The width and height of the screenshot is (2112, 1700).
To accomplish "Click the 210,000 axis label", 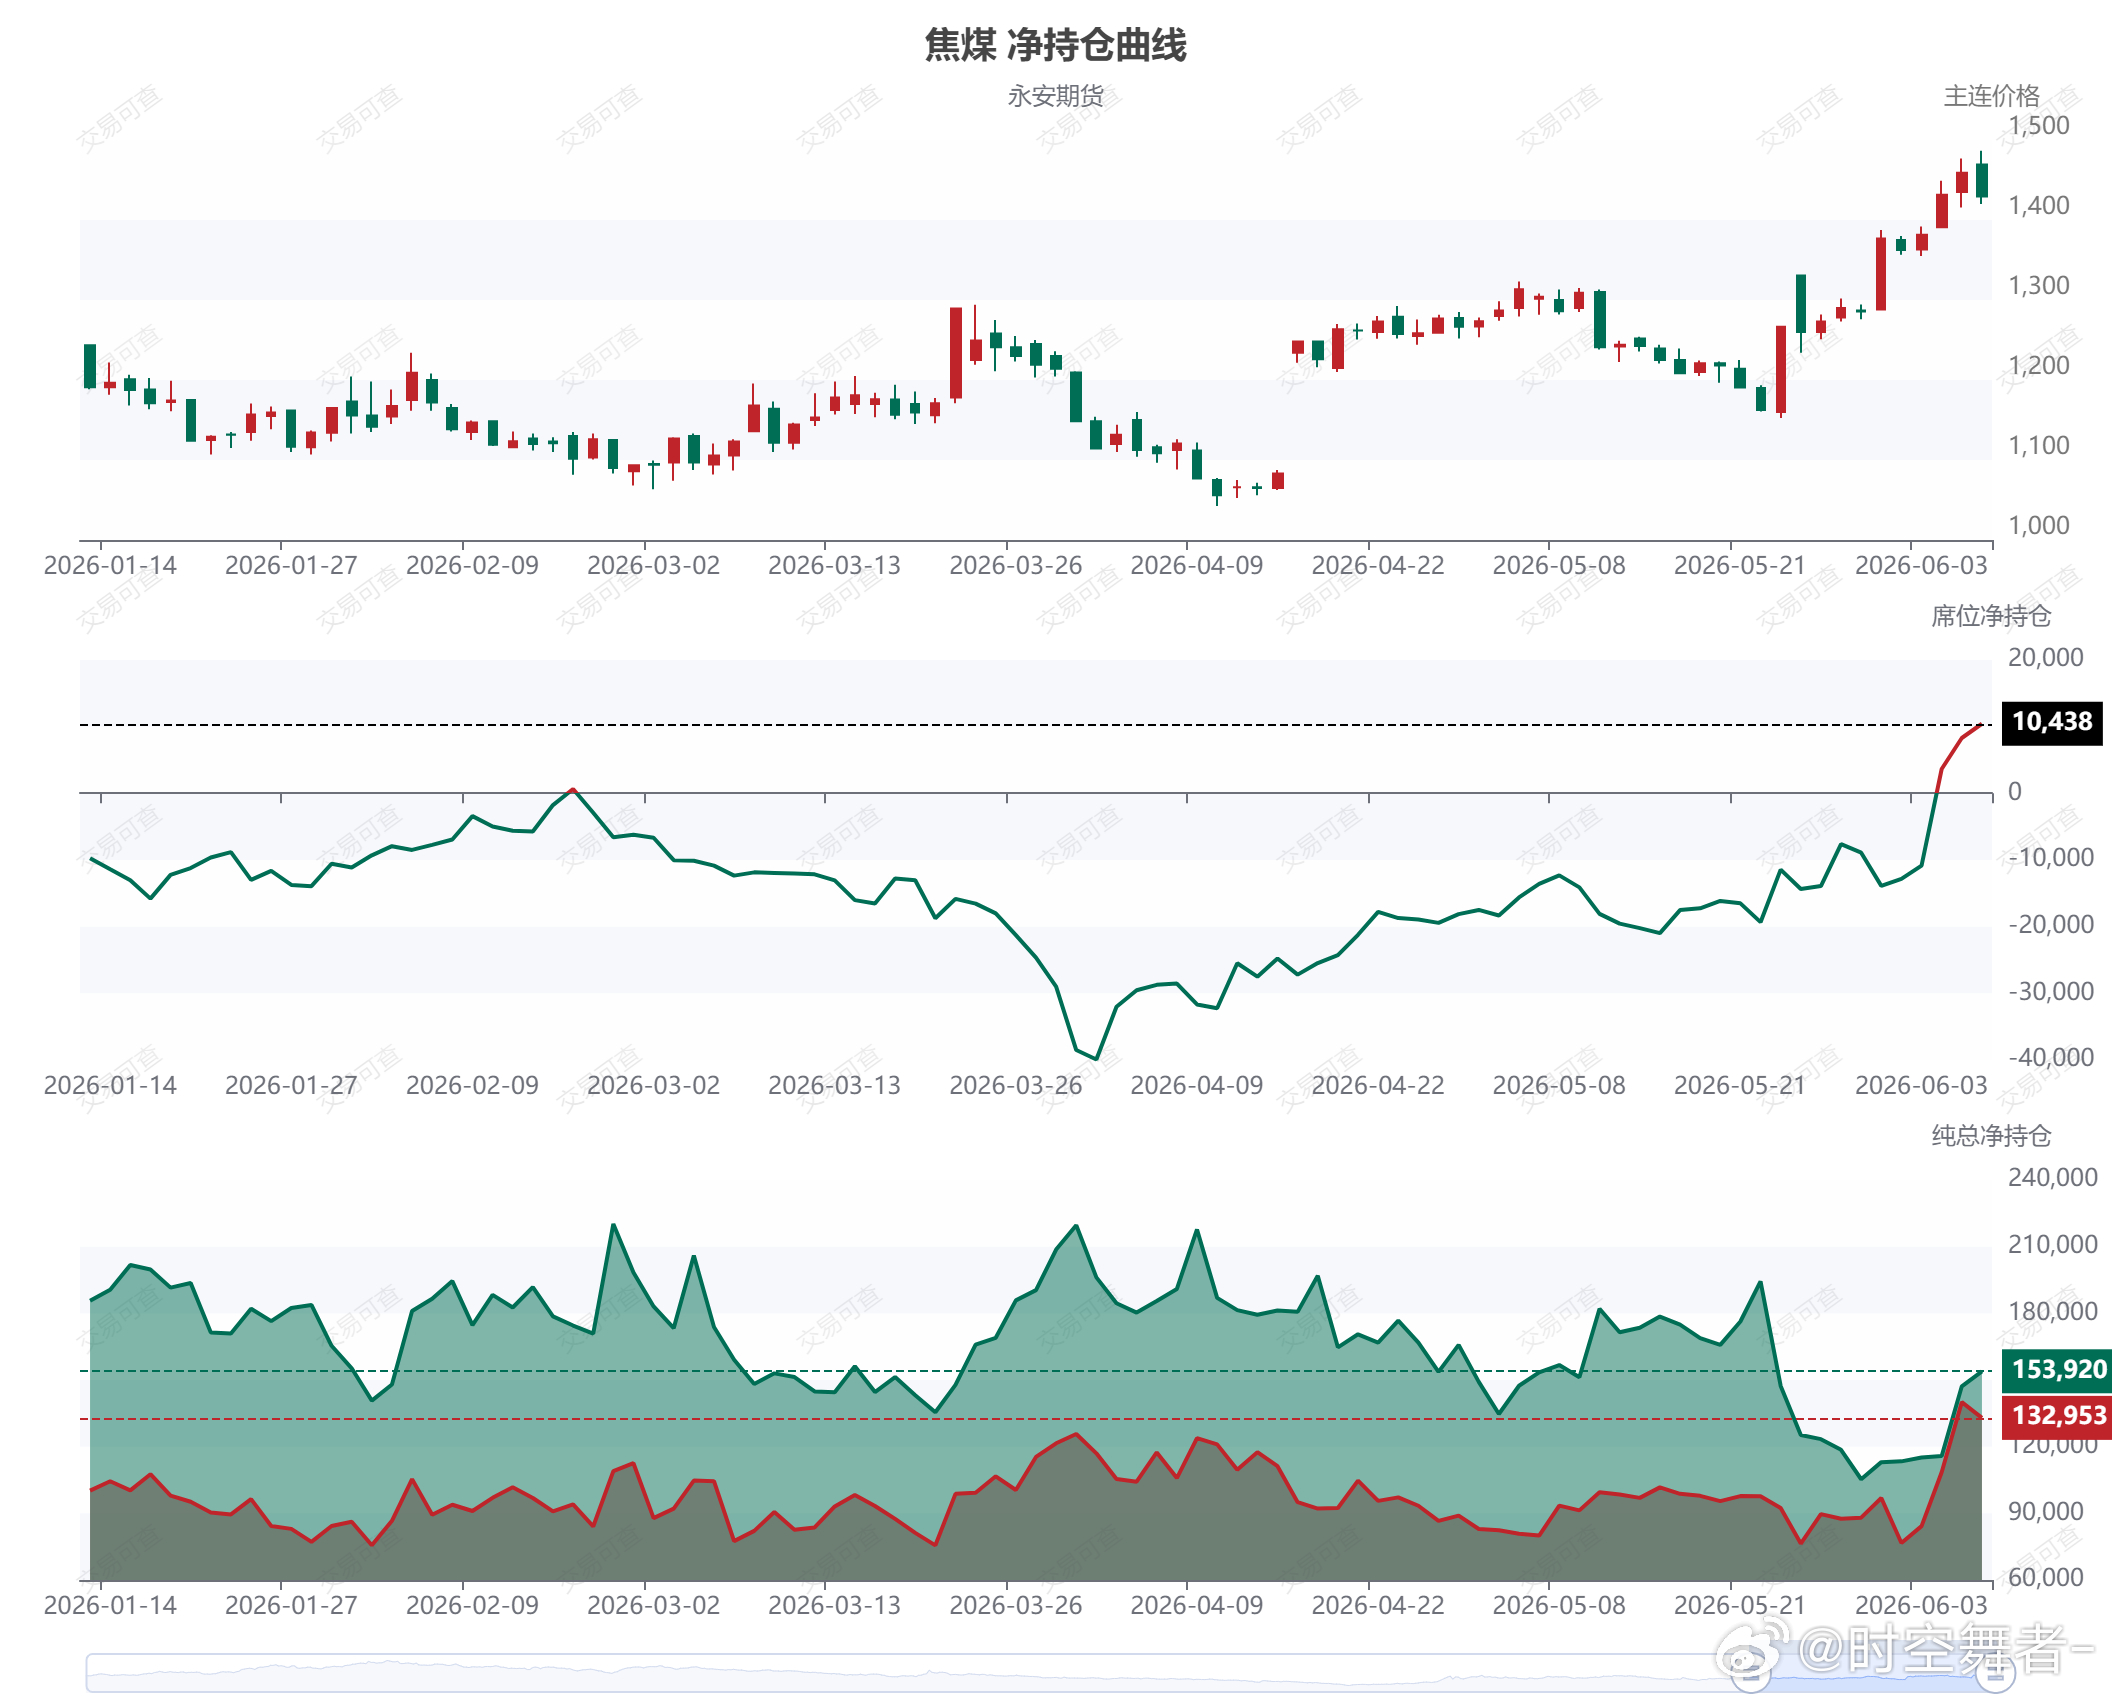I will coord(2053,1245).
